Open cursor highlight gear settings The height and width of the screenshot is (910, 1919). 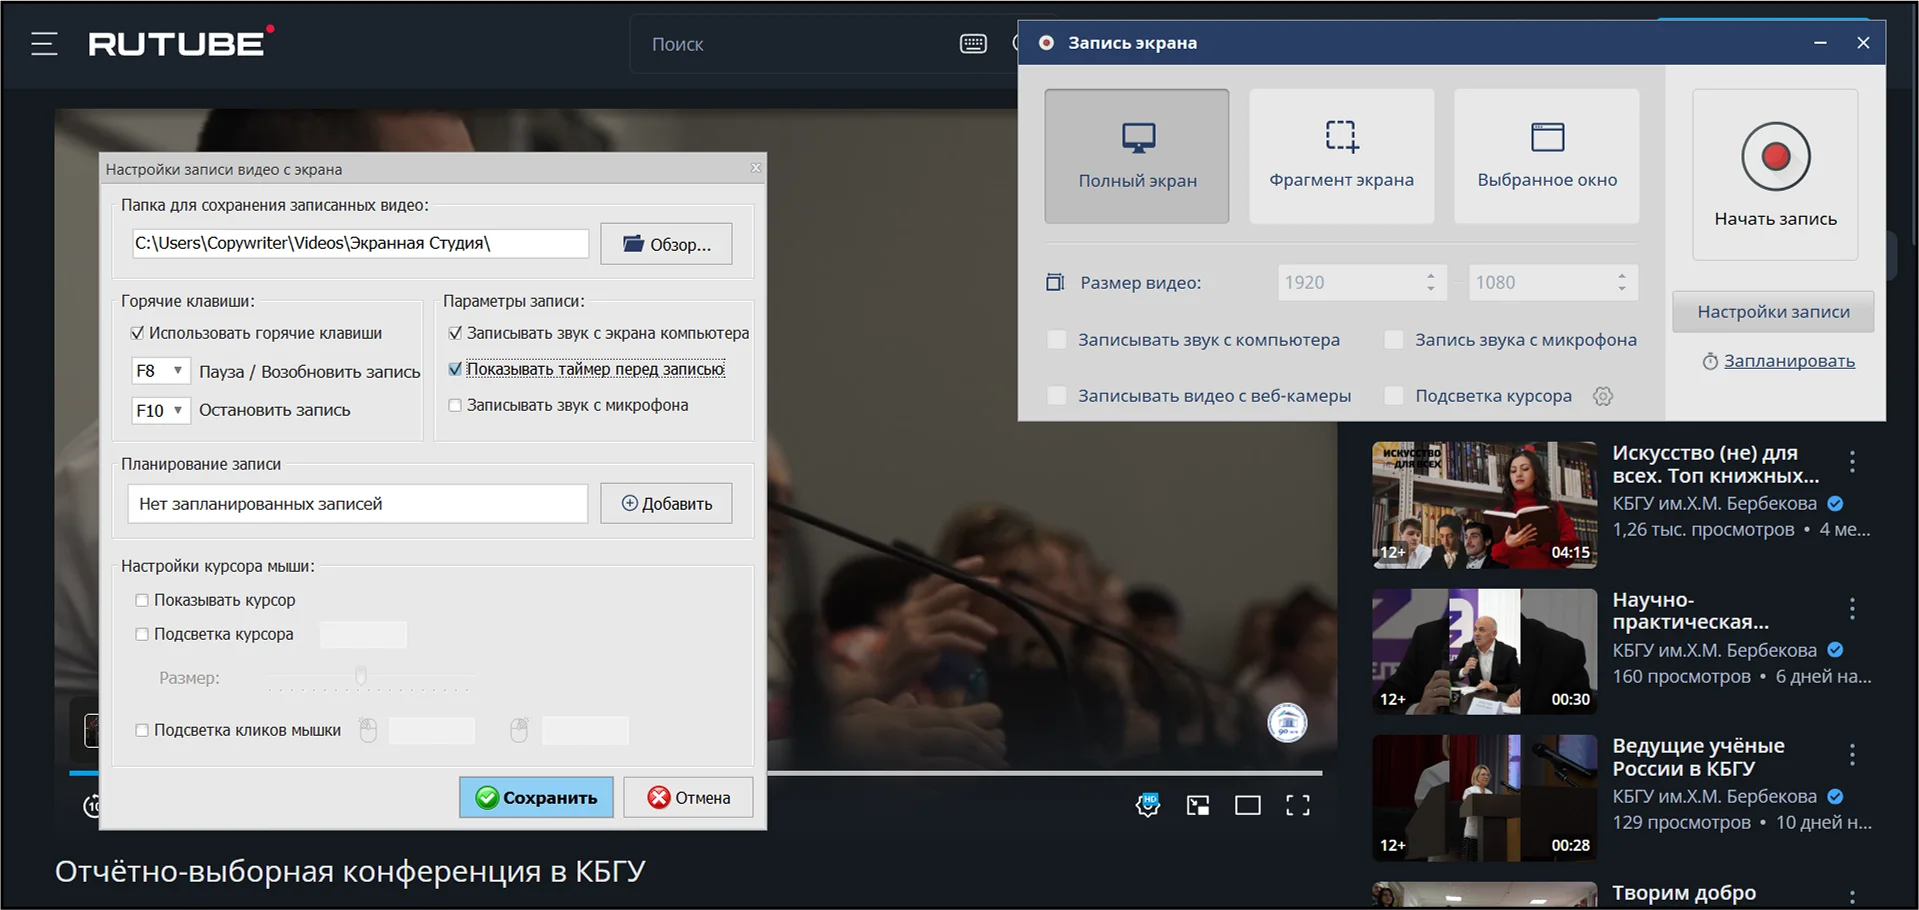pyautogui.click(x=1603, y=396)
